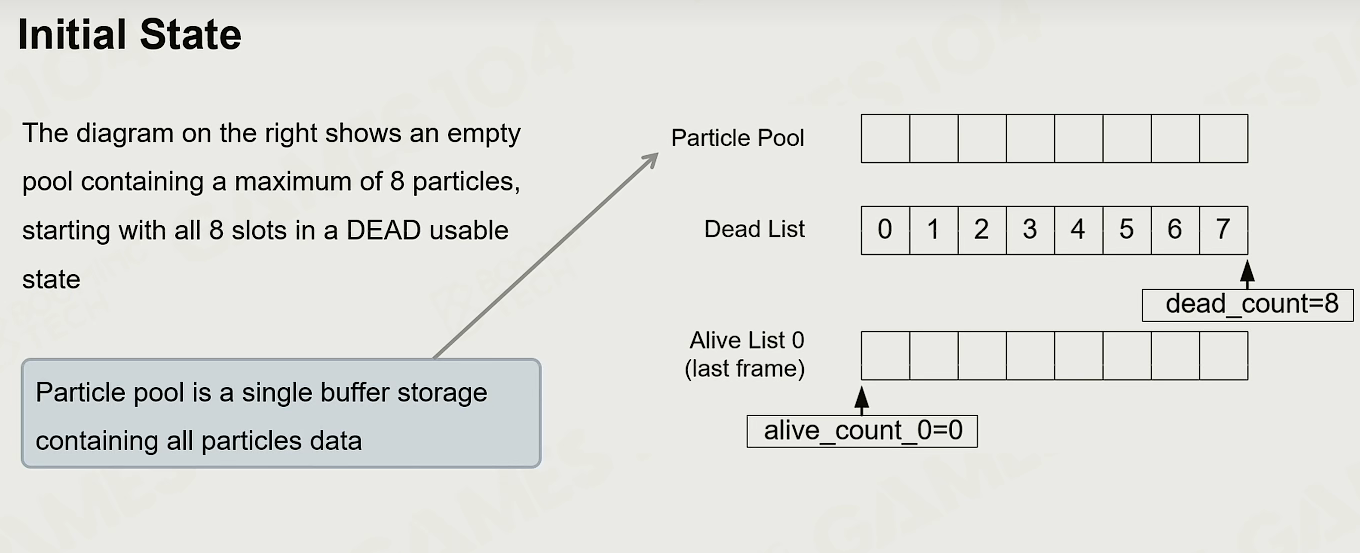Click the dead_count=8 label box

pyautogui.click(x=1247, y=305)
